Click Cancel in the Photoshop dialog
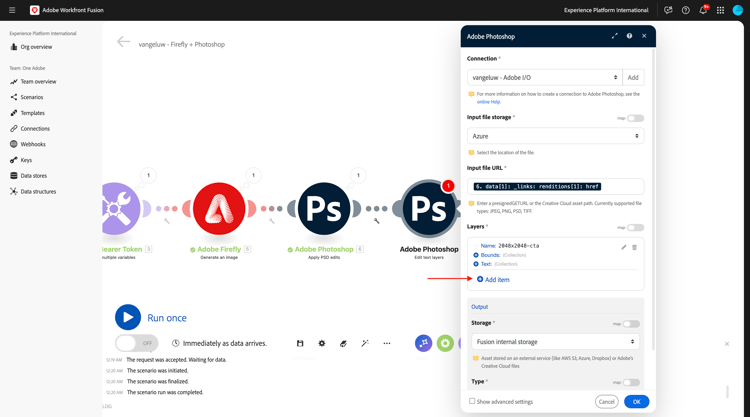Image resolution: width=750 pixels, height=417 pixels. click(607, 402)
